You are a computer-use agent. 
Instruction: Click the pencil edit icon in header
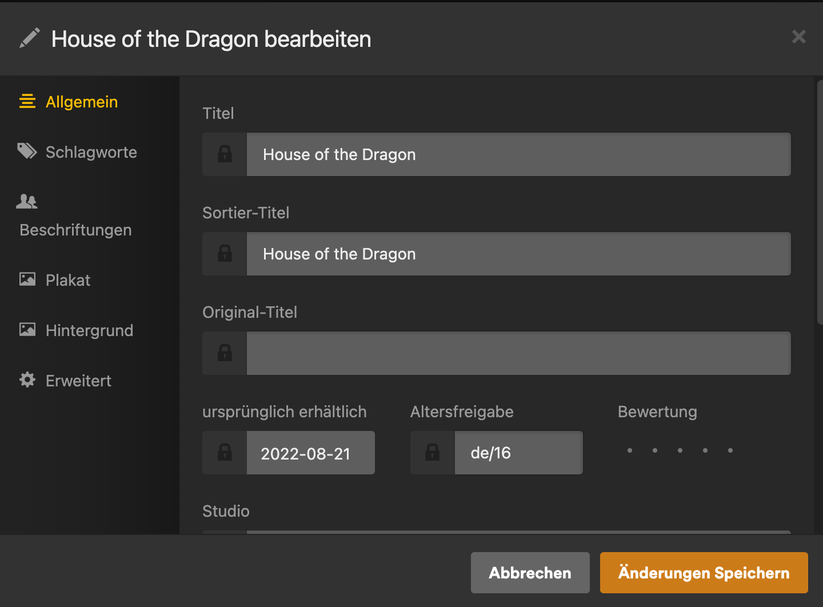tap(30, 38)
